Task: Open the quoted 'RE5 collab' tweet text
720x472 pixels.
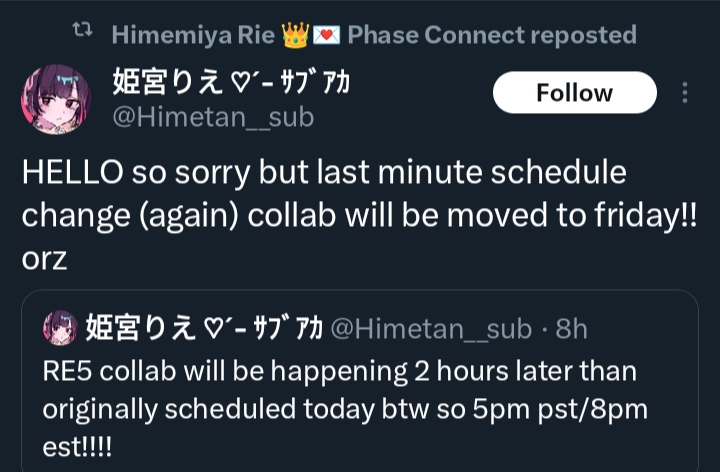Action: click(345, 409)
